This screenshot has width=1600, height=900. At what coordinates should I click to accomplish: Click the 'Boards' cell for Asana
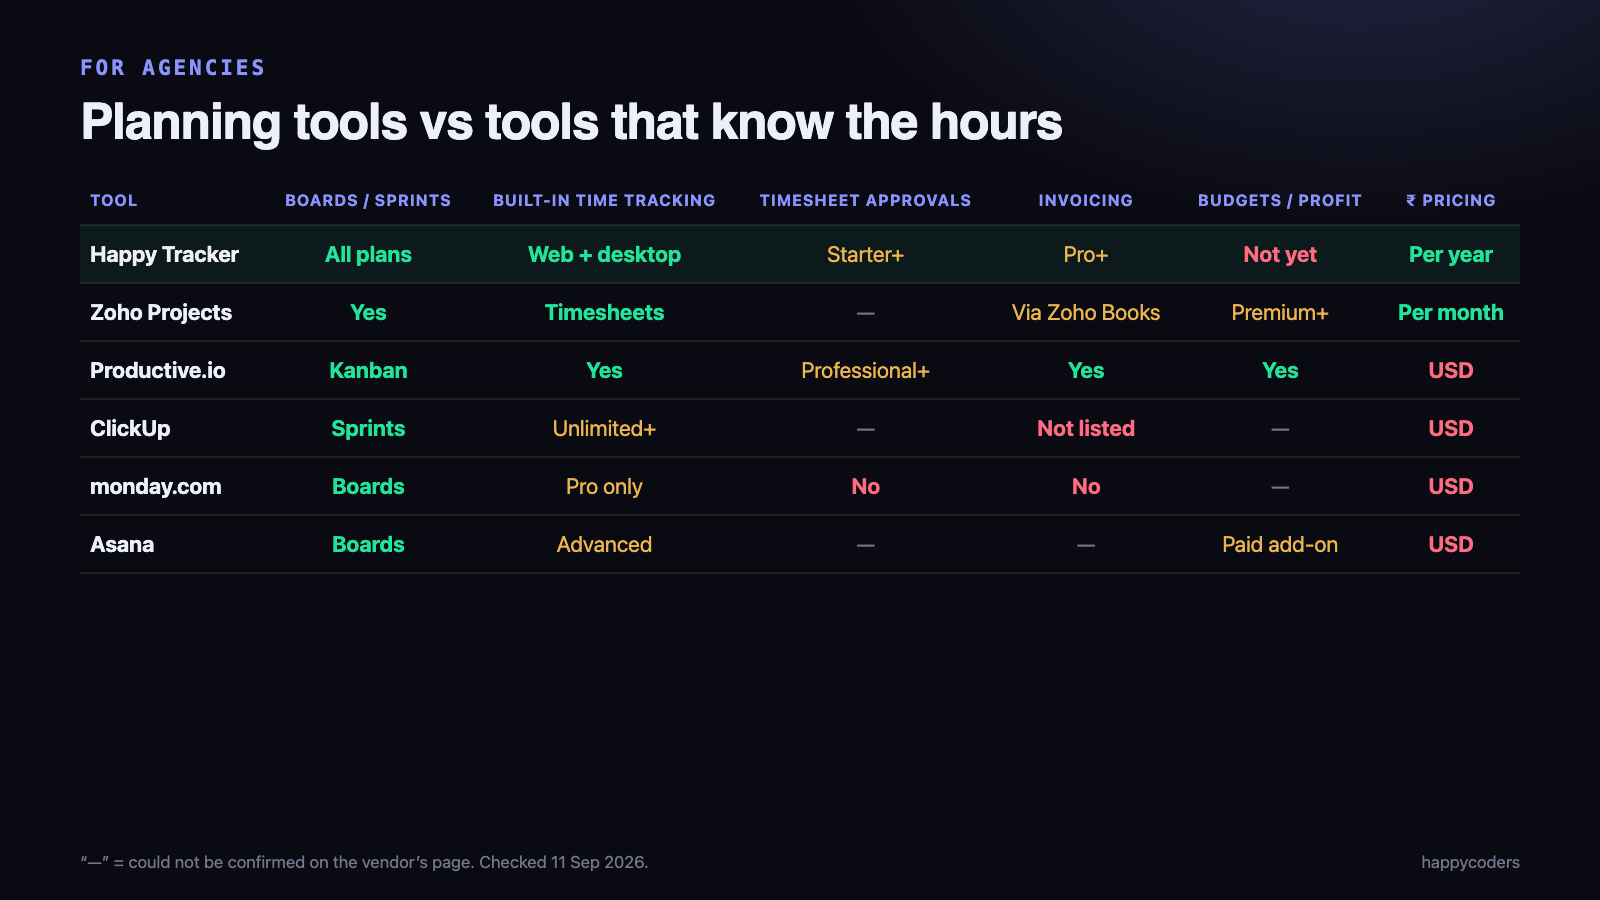coord(368,545)
